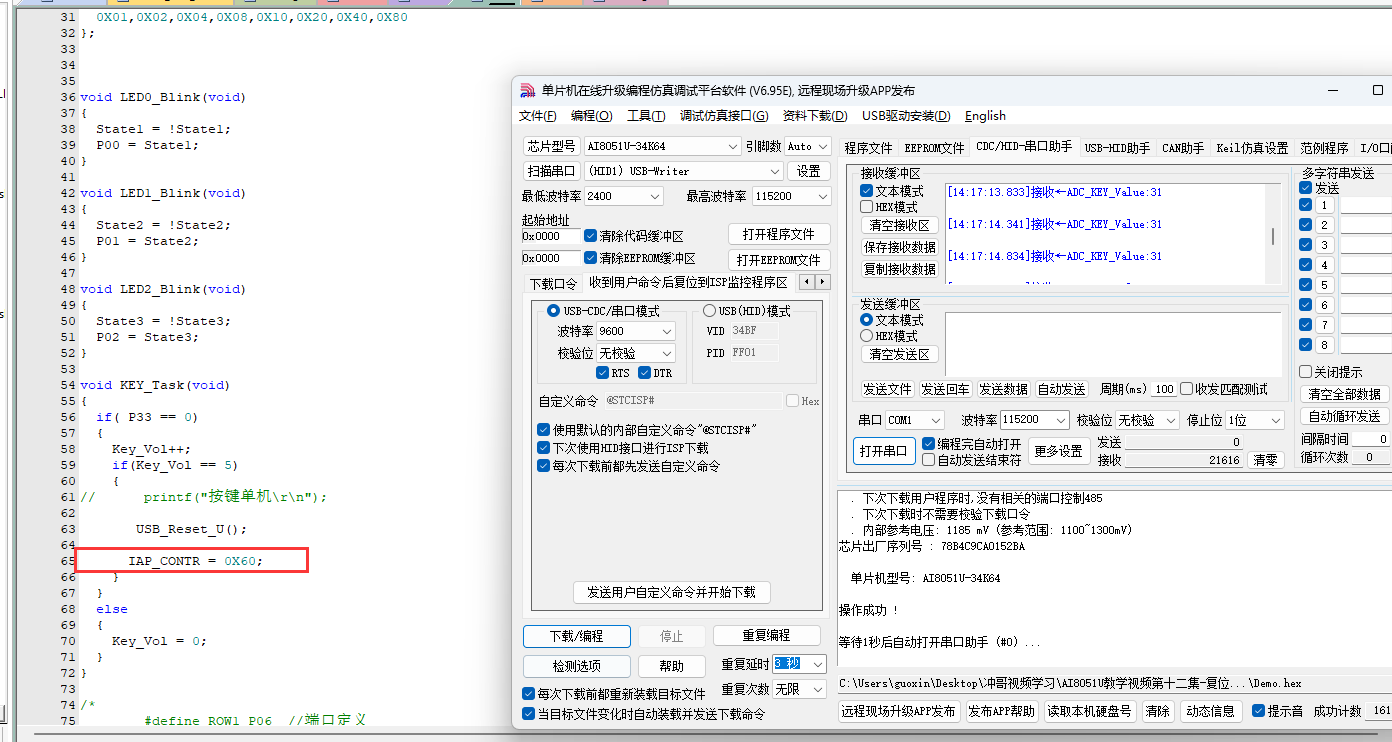The image size is (1392, 742).
Task: Enable 自动发送结束符 checkbox
Action: click(x=929, y=460)
